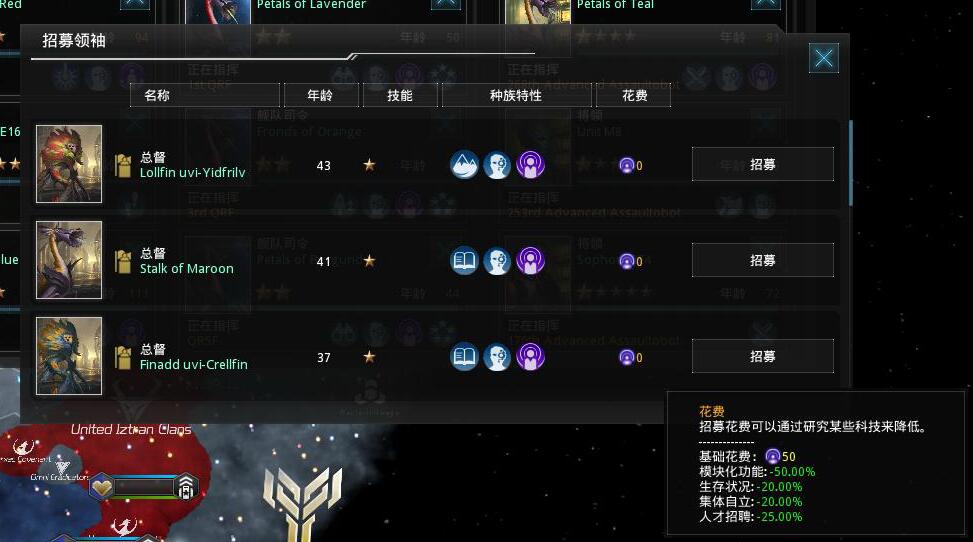The width and height of the screenshot is (973, 542).
Task: Click the mountain trait icon for Lollfin uvi-Yidfrilv
Action: (464, 165)
